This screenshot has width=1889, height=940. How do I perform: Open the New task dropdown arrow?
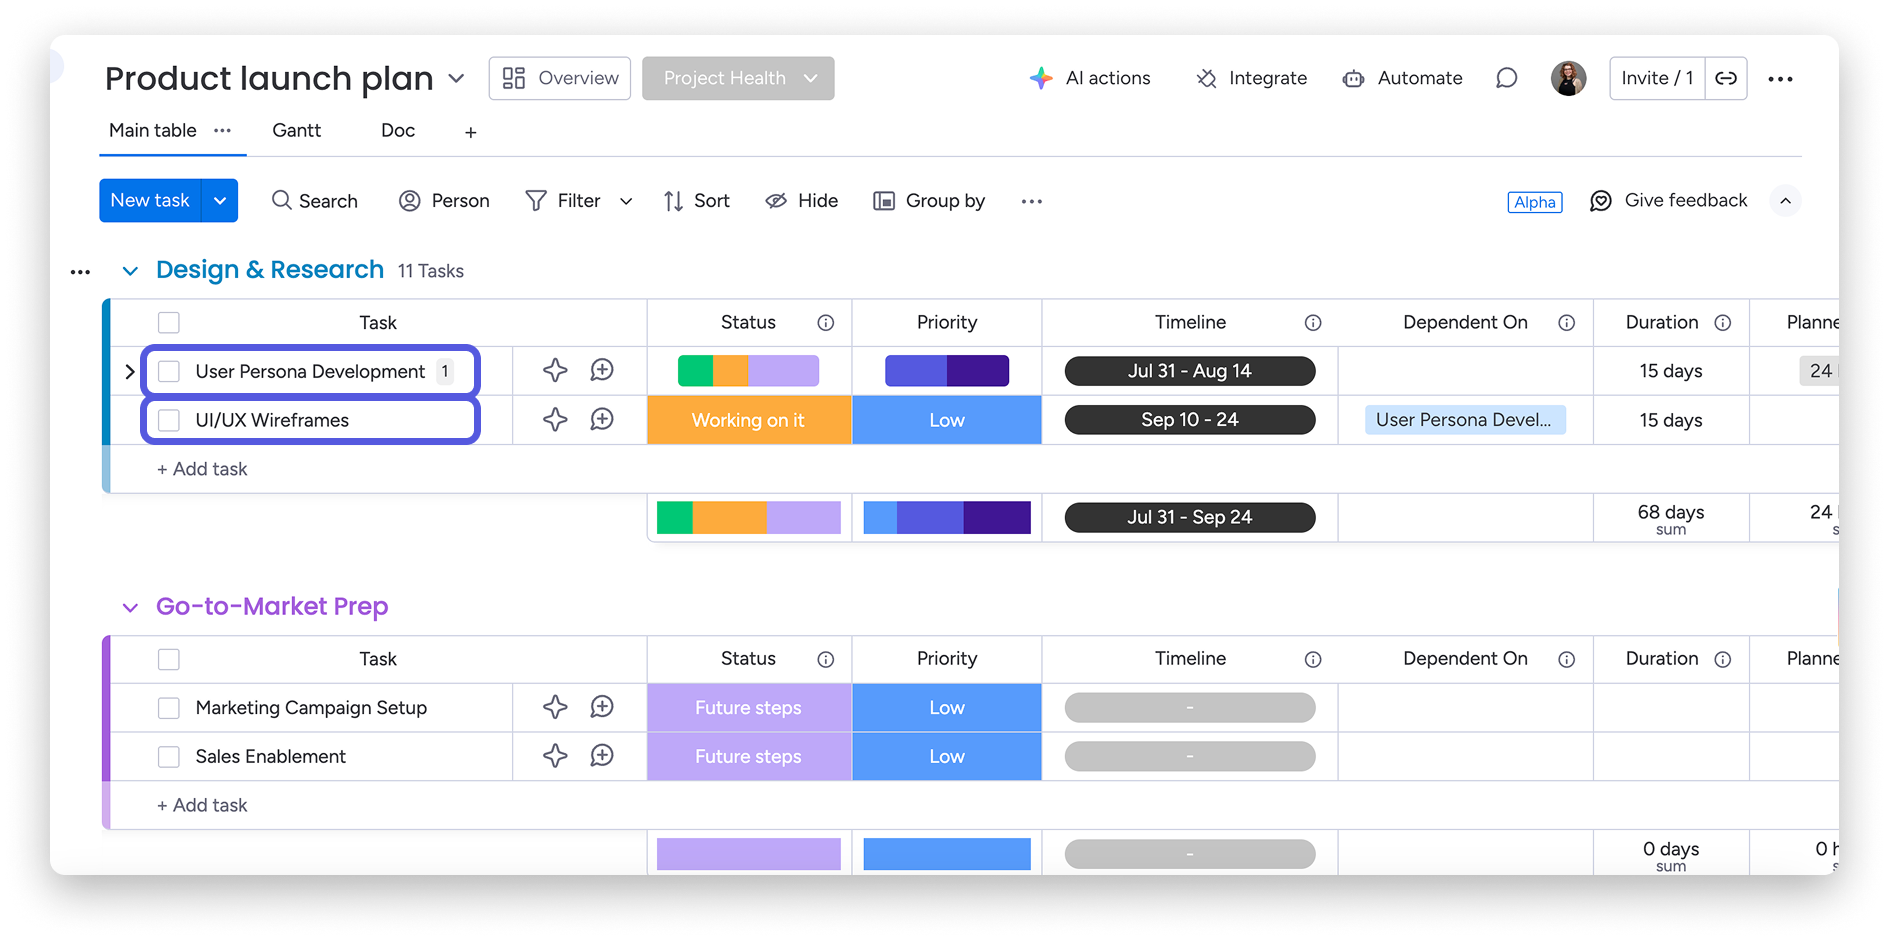(220, 200)
